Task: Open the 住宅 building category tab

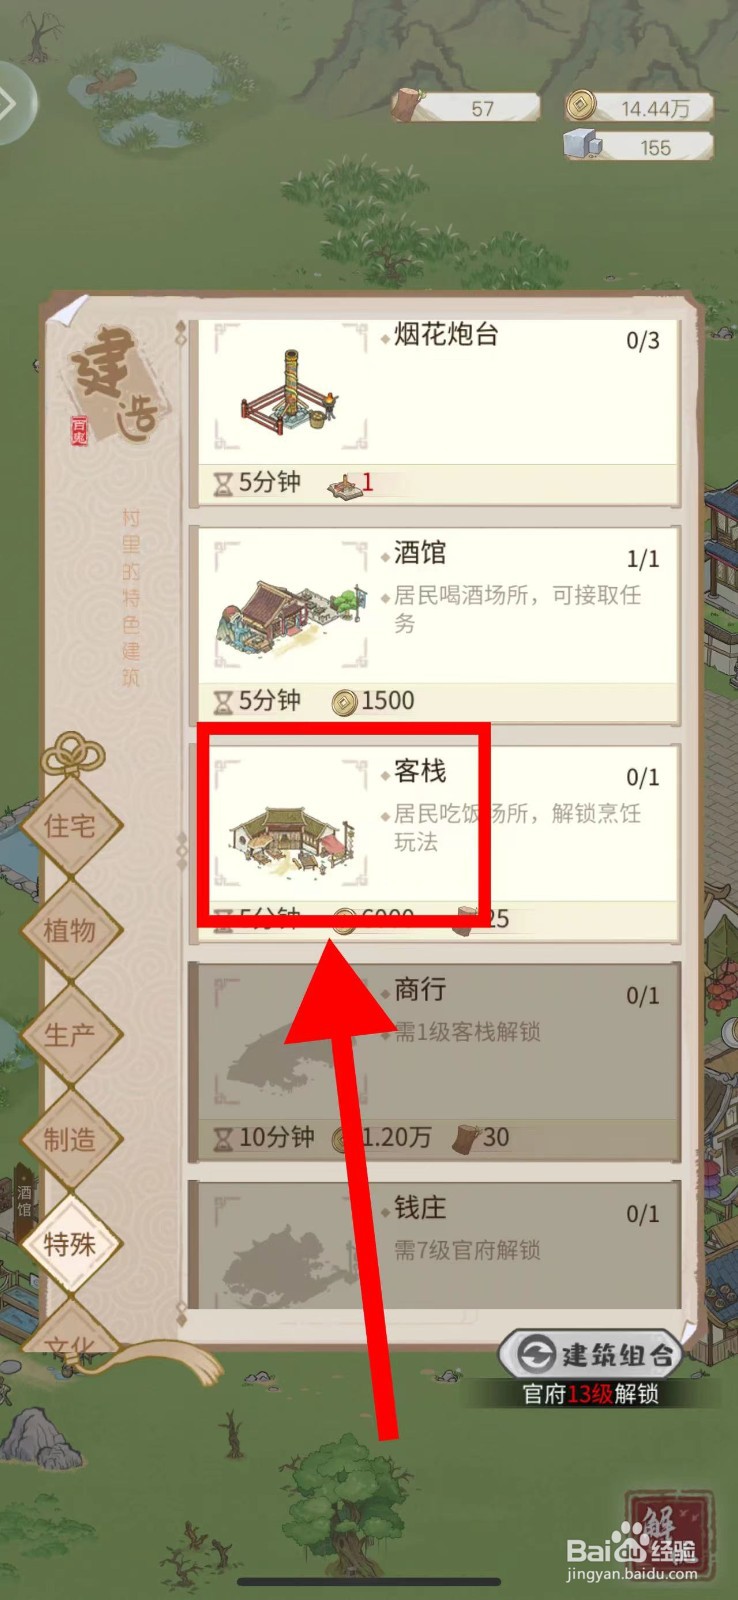Action: [69, 826]
